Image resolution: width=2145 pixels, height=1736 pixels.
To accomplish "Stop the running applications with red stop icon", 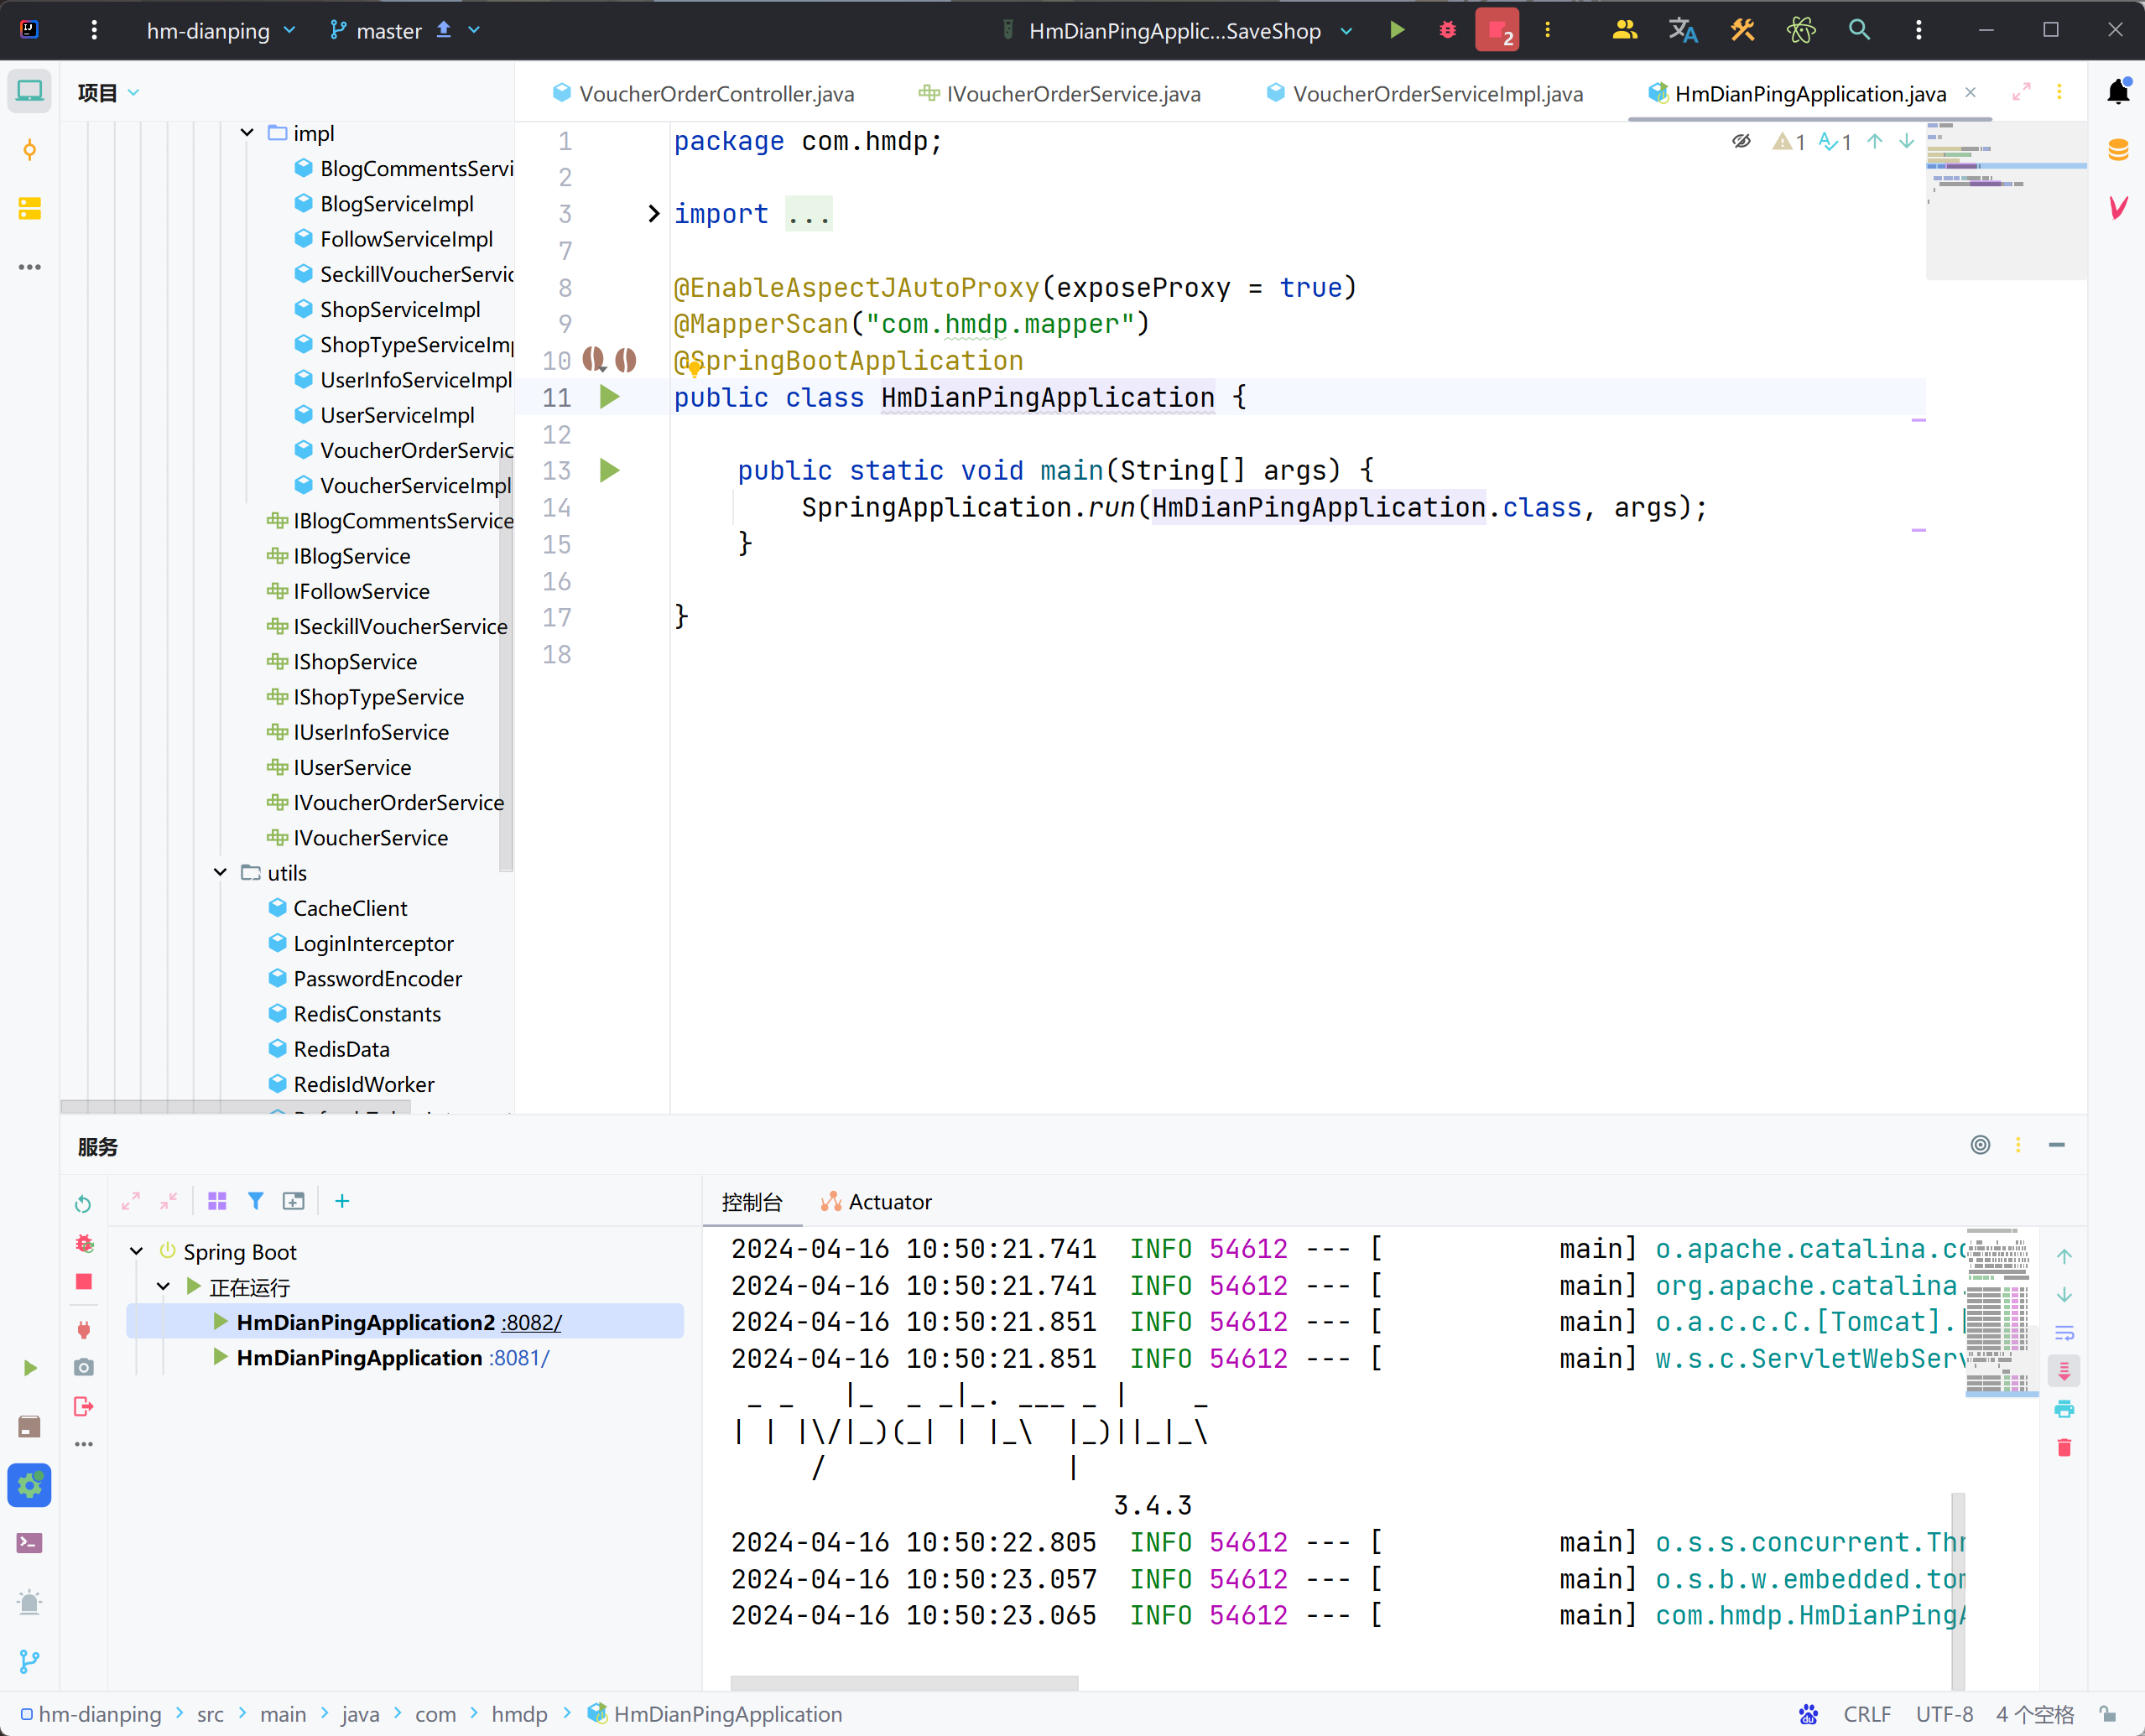I will coord(1496,30).
